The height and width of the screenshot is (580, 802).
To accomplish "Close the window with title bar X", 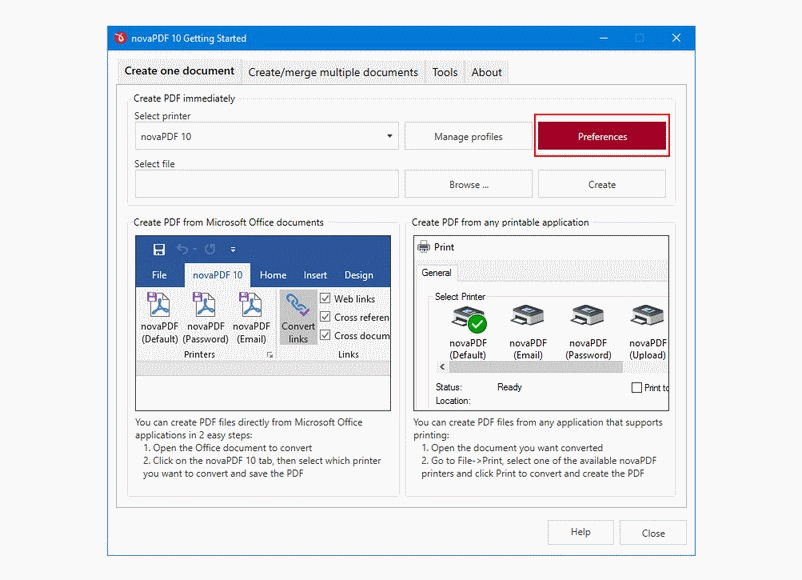I will coord(676,38).
